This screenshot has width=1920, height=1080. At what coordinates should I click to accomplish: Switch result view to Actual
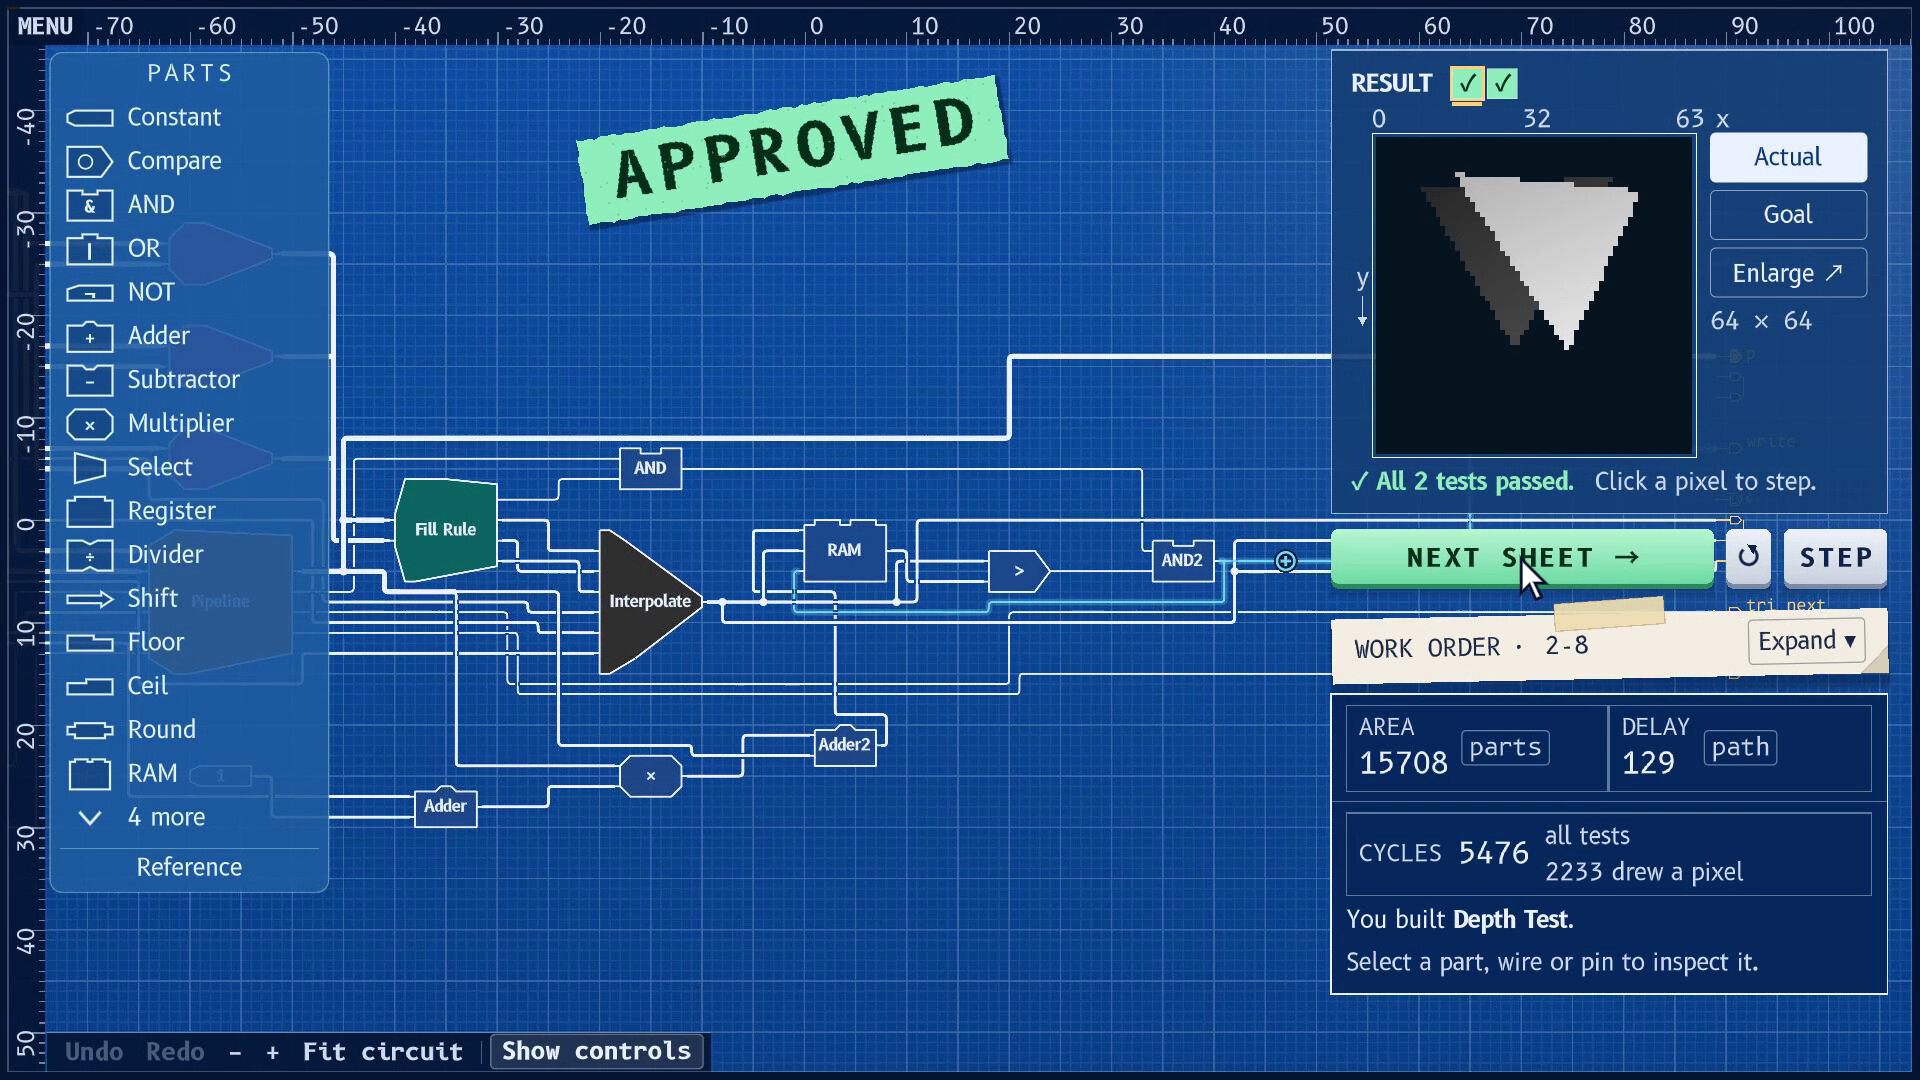pyautogui.click(x=1788, y=158)
